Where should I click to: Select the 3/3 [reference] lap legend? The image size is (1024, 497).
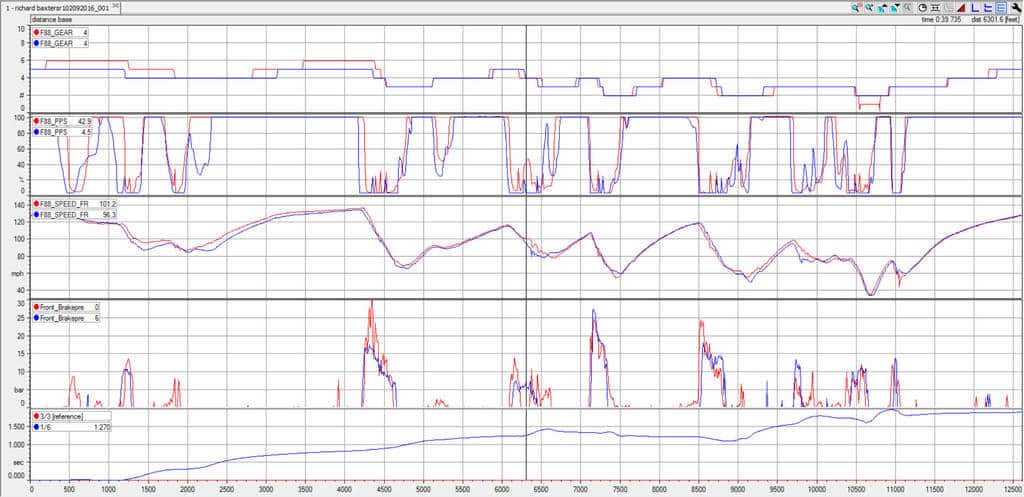[71, 416]
